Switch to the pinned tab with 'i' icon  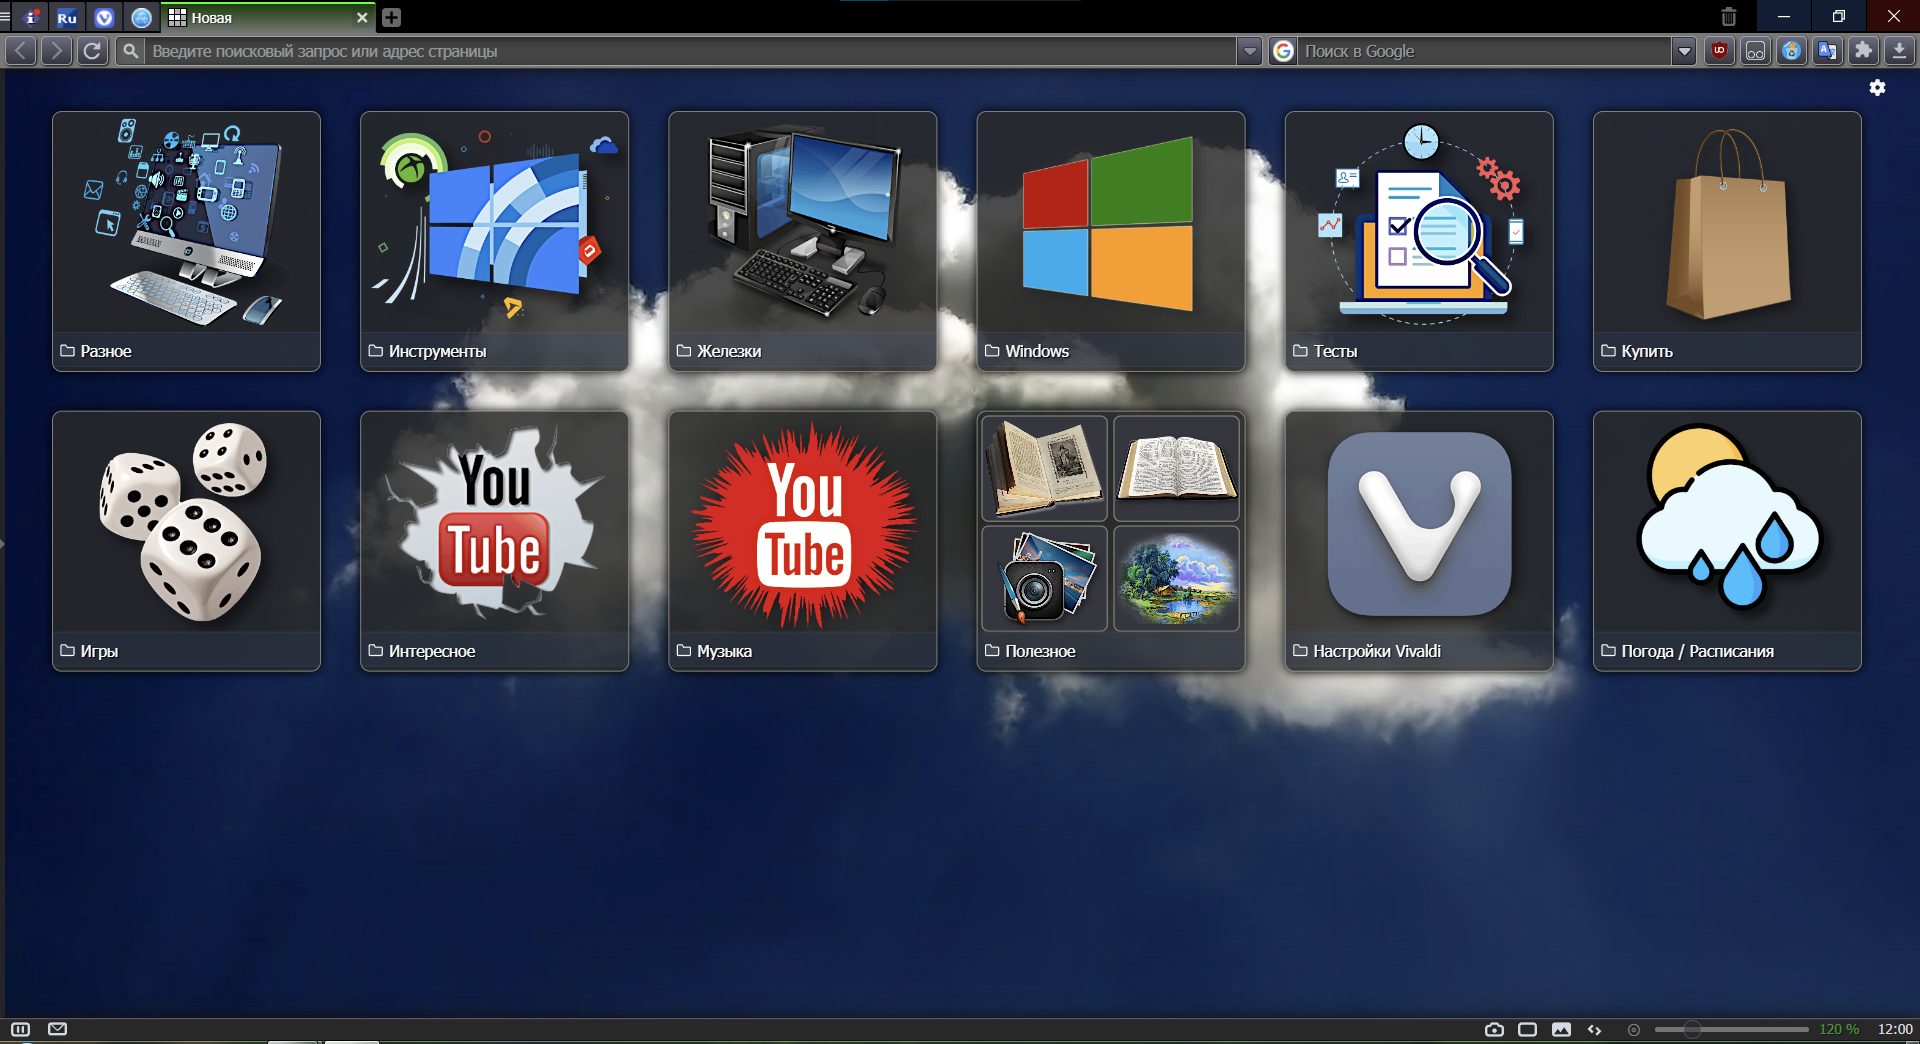32,17
